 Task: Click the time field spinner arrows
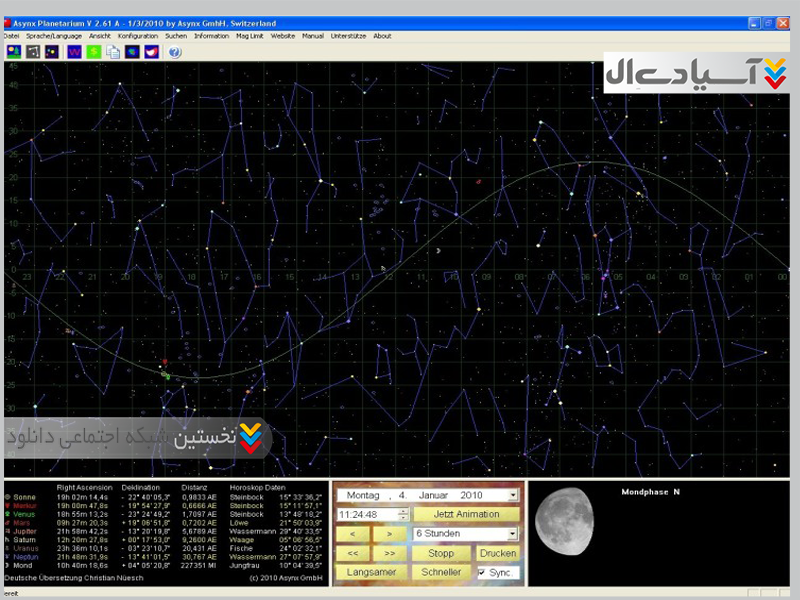pyautogui.click(x=404, y=514)
